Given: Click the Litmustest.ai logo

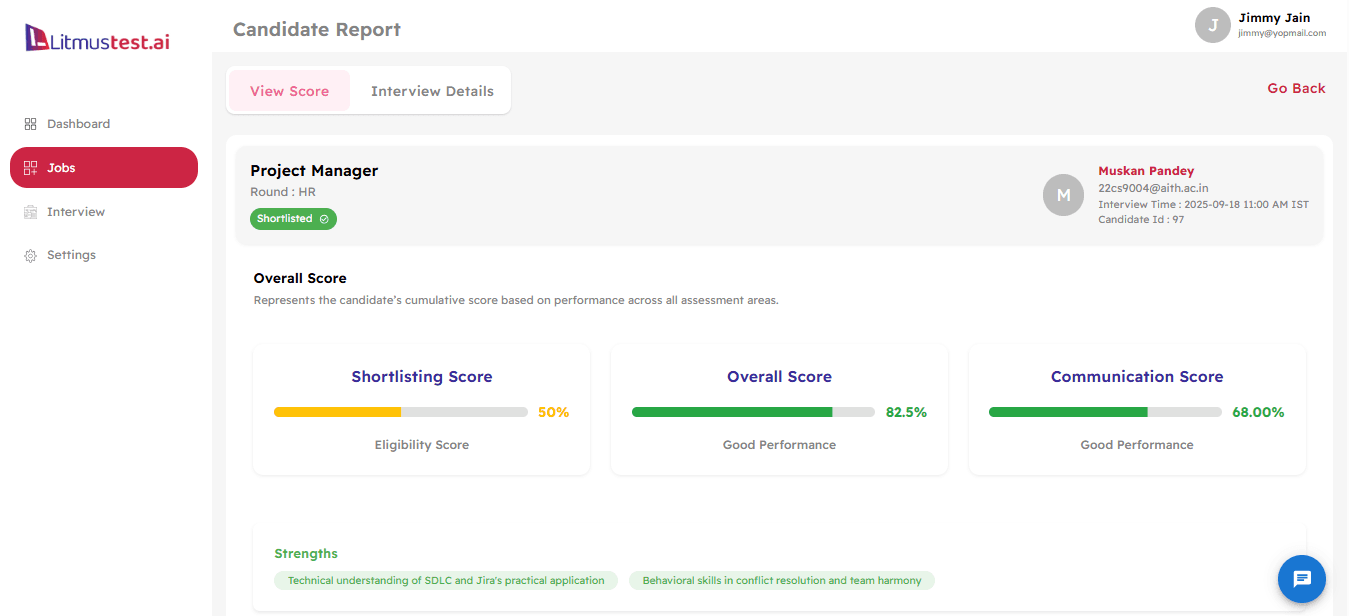Looking at the screenshot, I should (95, 36).
